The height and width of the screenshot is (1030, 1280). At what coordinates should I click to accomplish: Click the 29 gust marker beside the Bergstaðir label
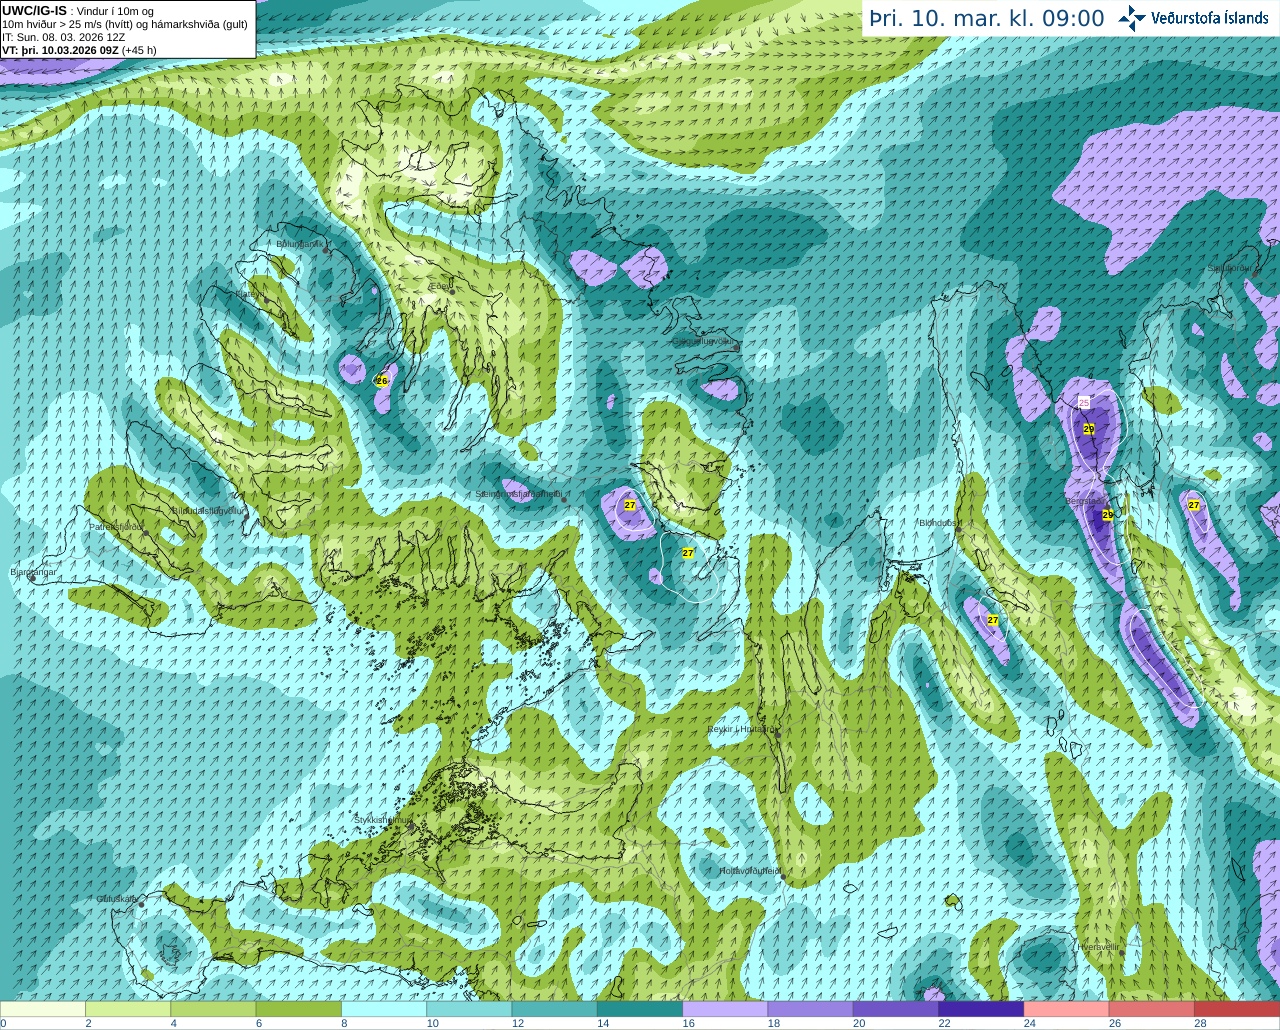pyautogui.click(x=1108, y=514)
